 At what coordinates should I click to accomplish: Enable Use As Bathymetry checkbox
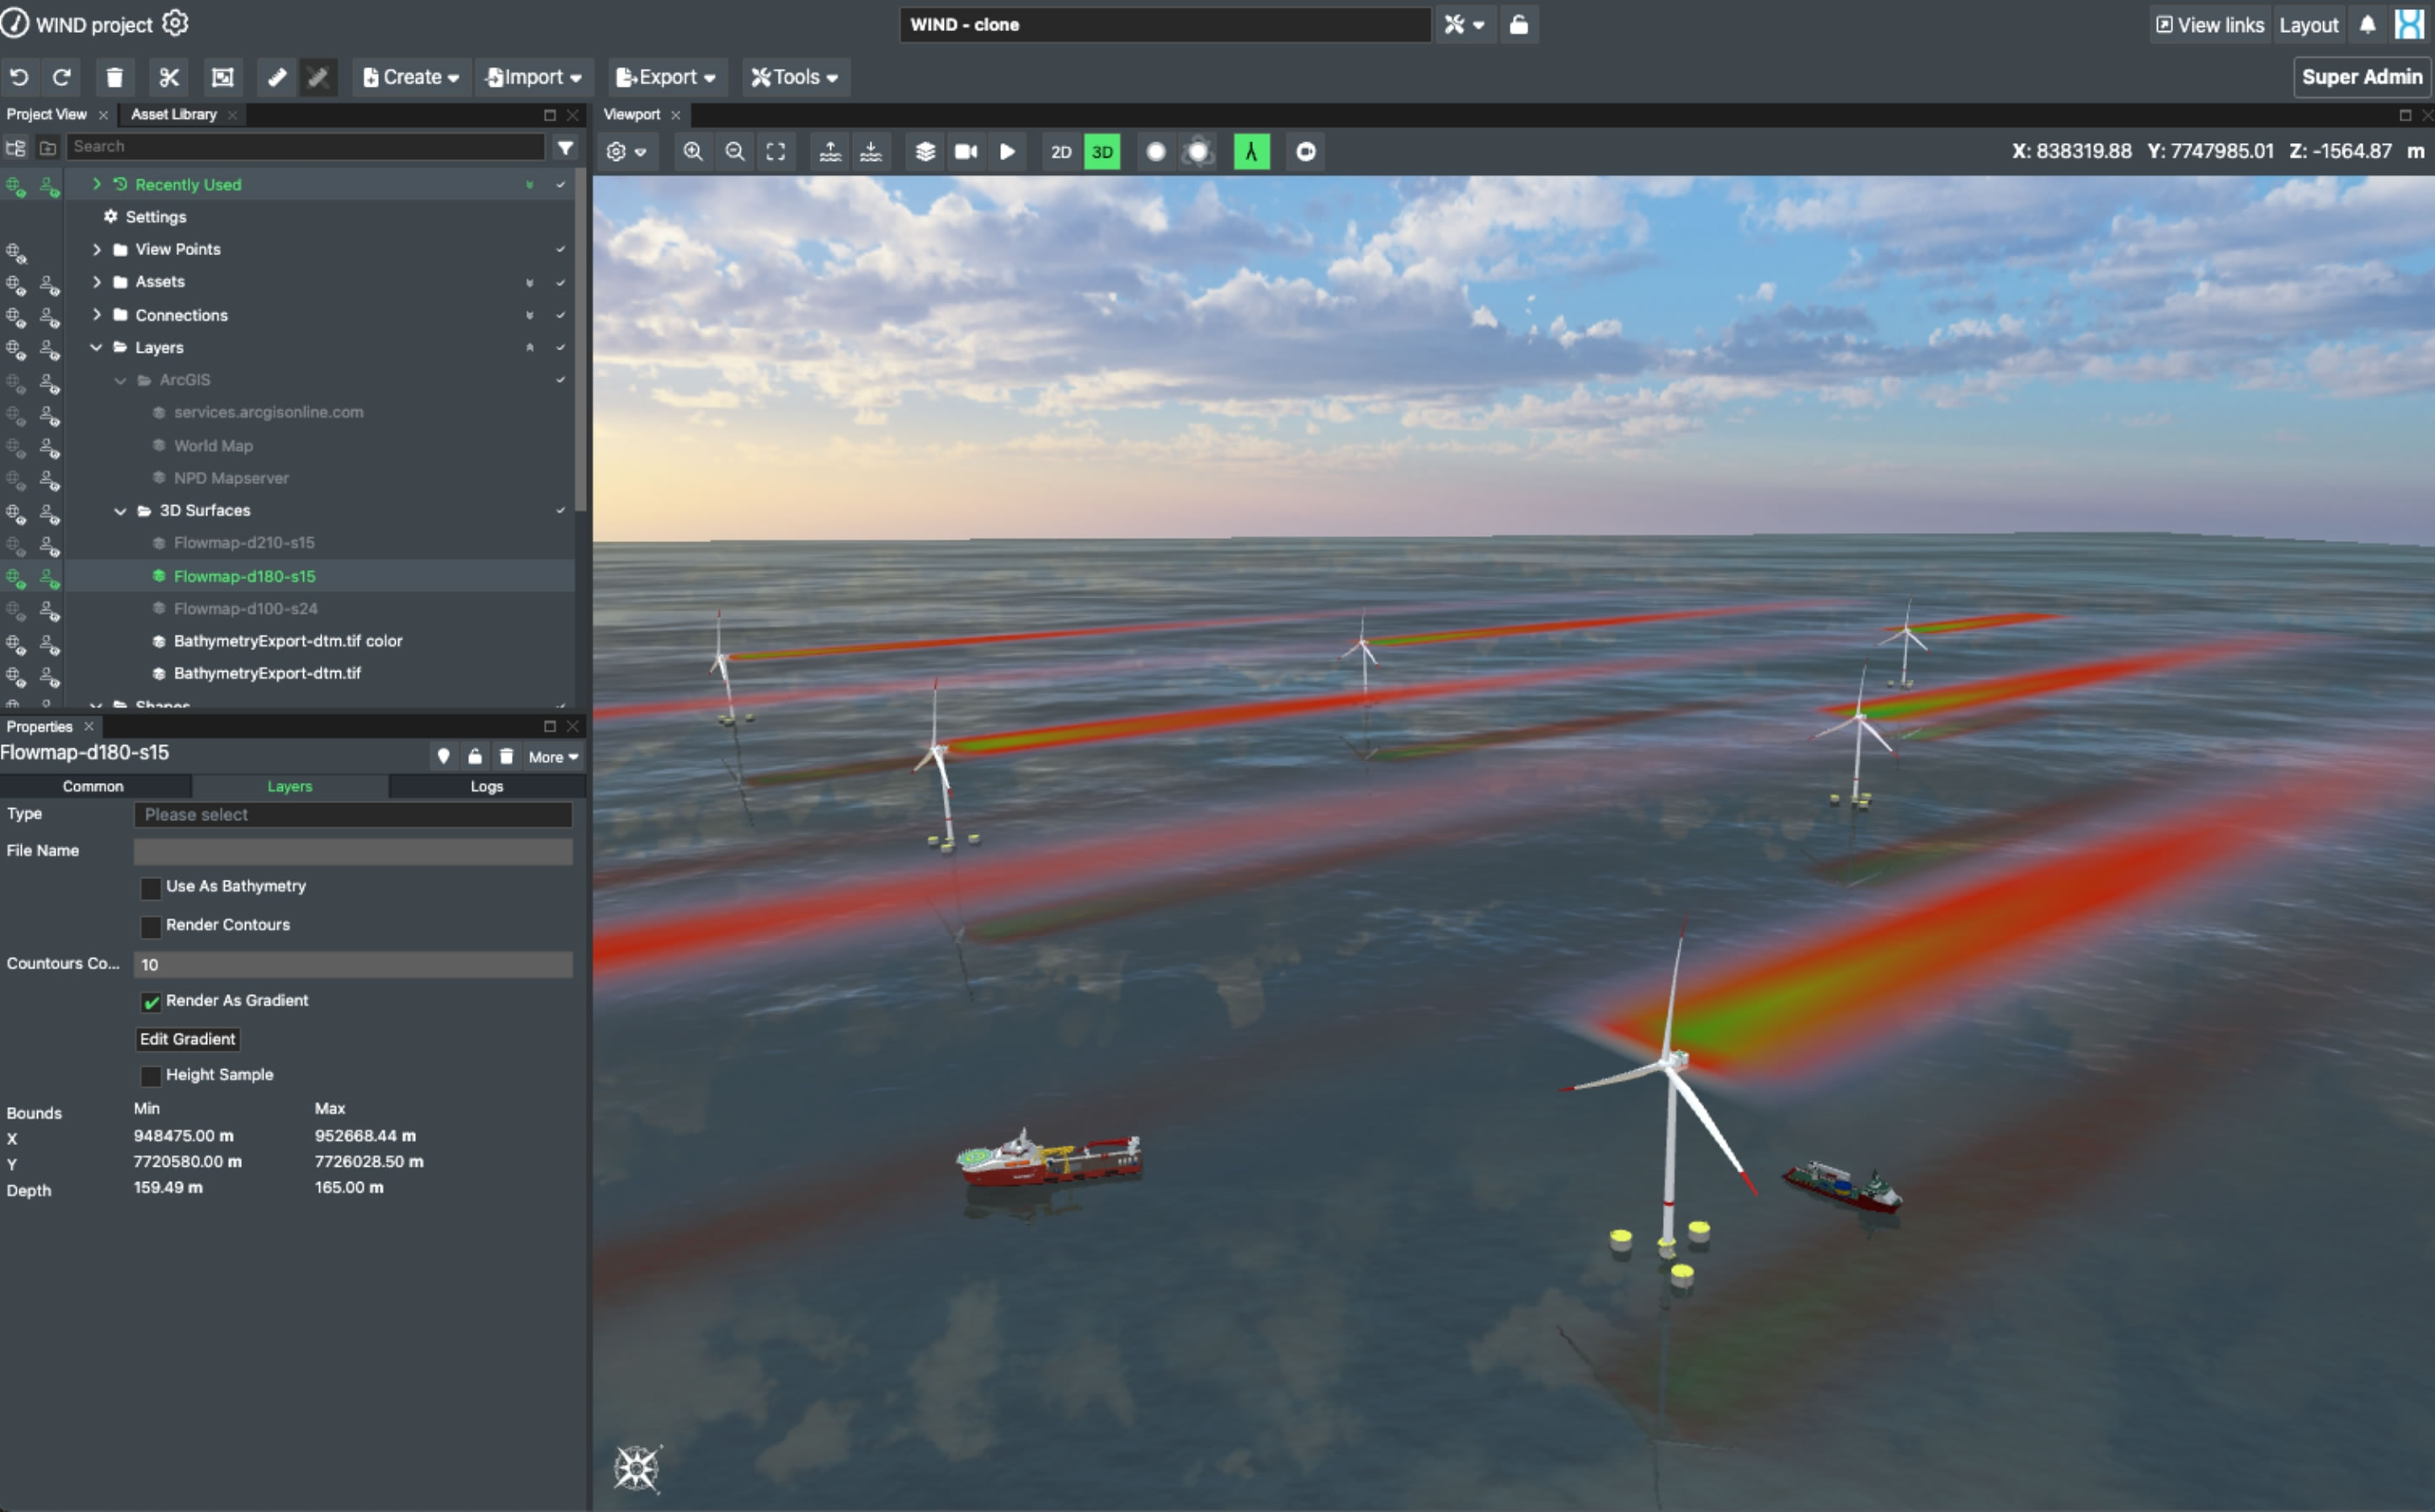point(151,887)
